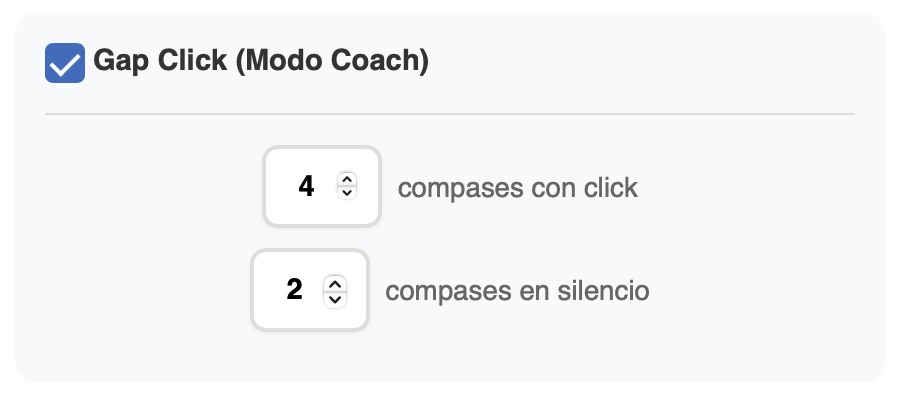
Task: Click the up arrow for compases con click
Action: pos(347,180)
